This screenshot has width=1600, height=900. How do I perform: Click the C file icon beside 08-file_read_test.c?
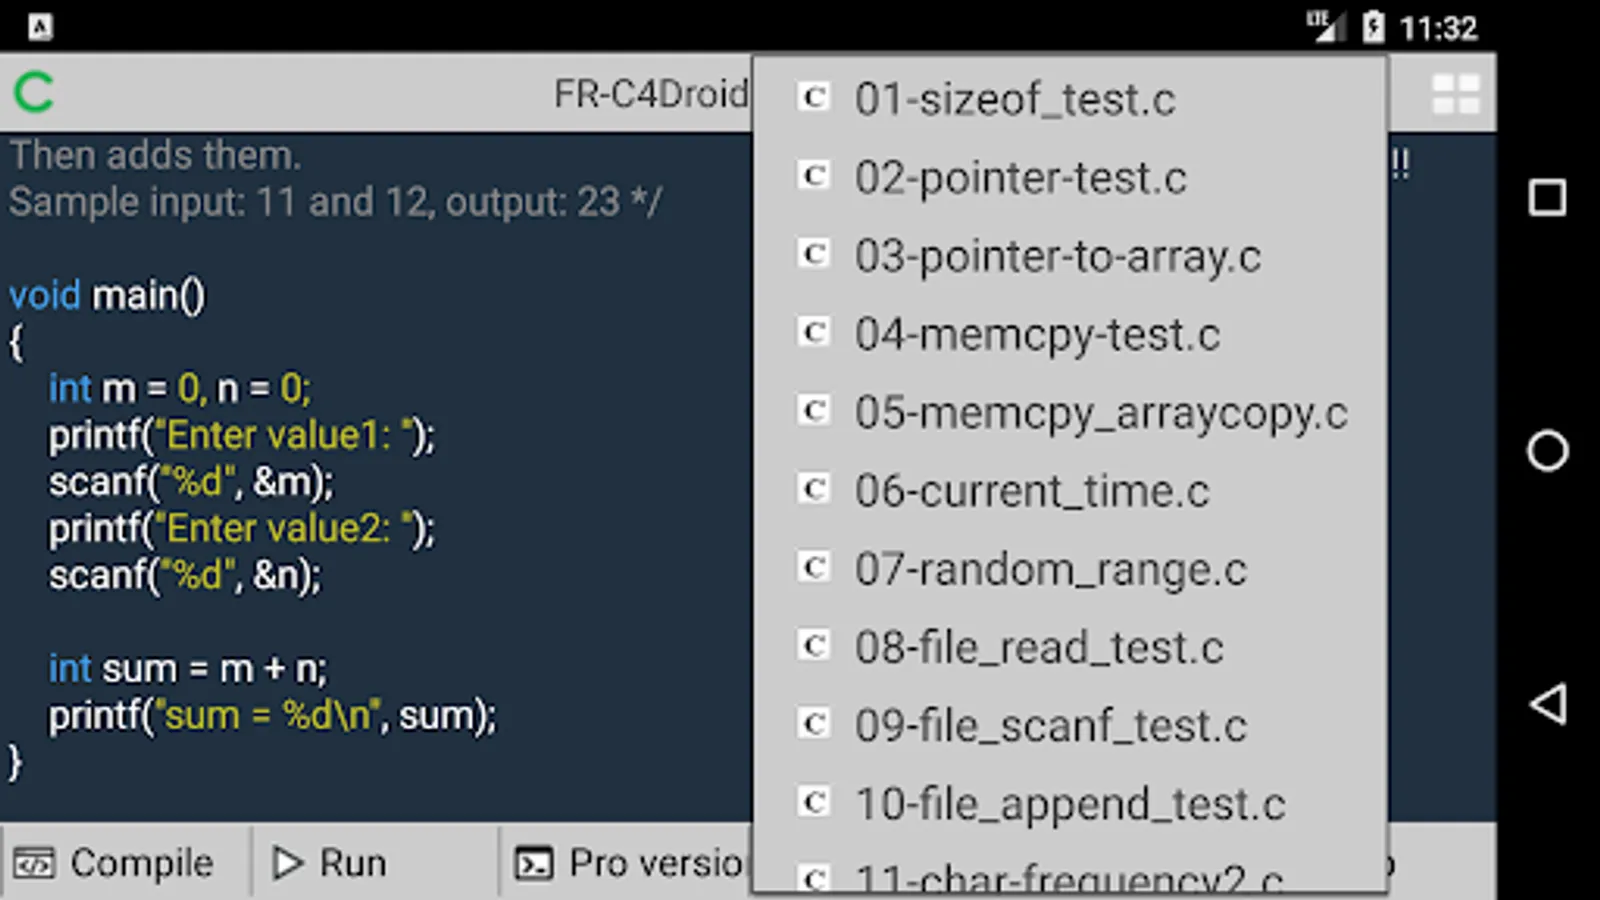814,645
